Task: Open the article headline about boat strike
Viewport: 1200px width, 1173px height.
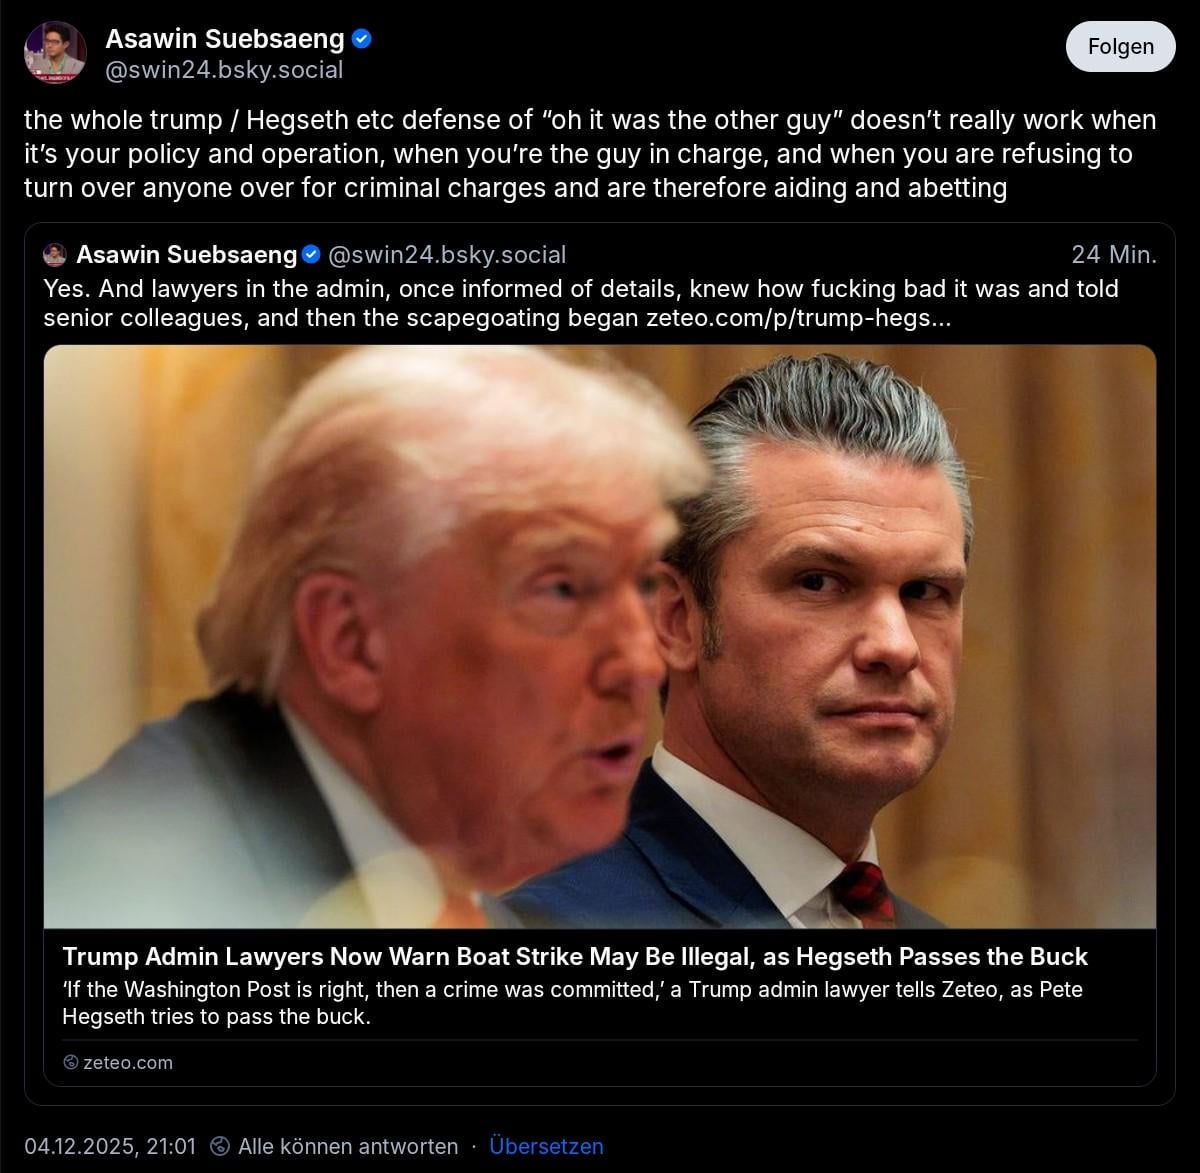Action: click(x=575, y=957)
